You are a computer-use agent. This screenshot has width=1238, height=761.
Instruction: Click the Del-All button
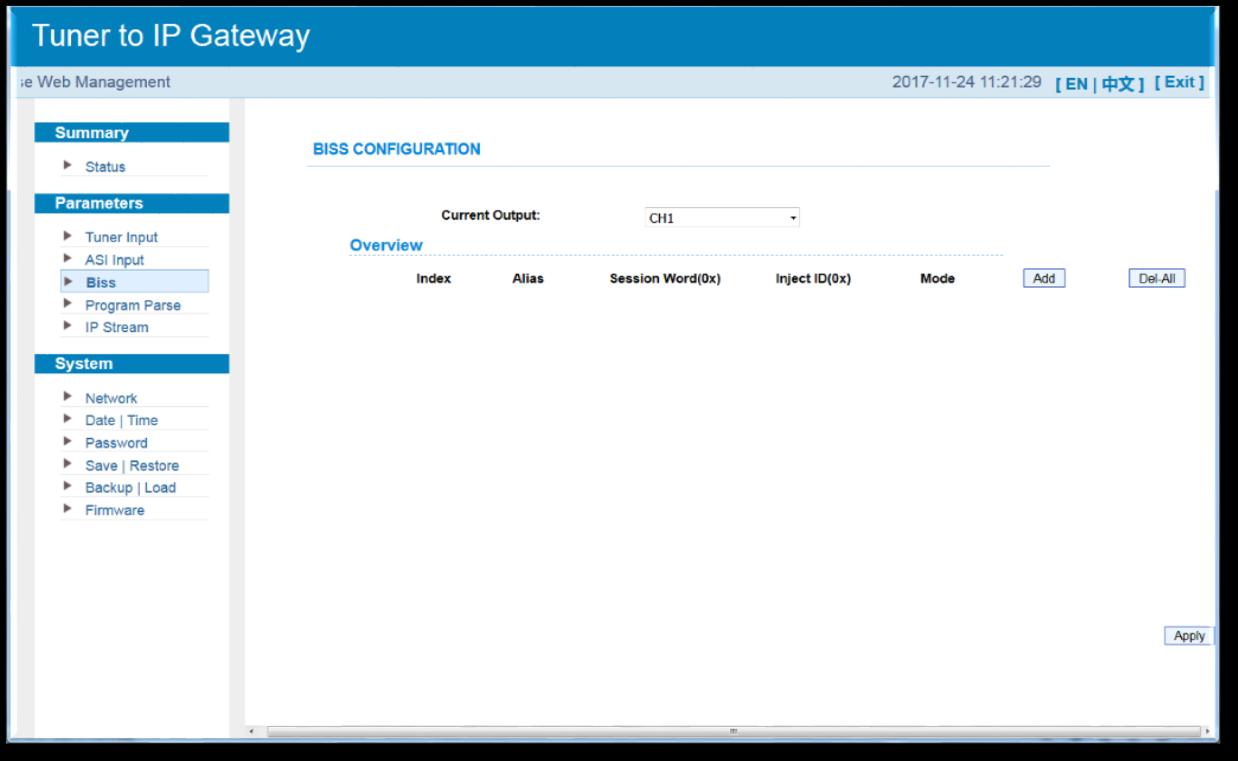(1156, 279)
